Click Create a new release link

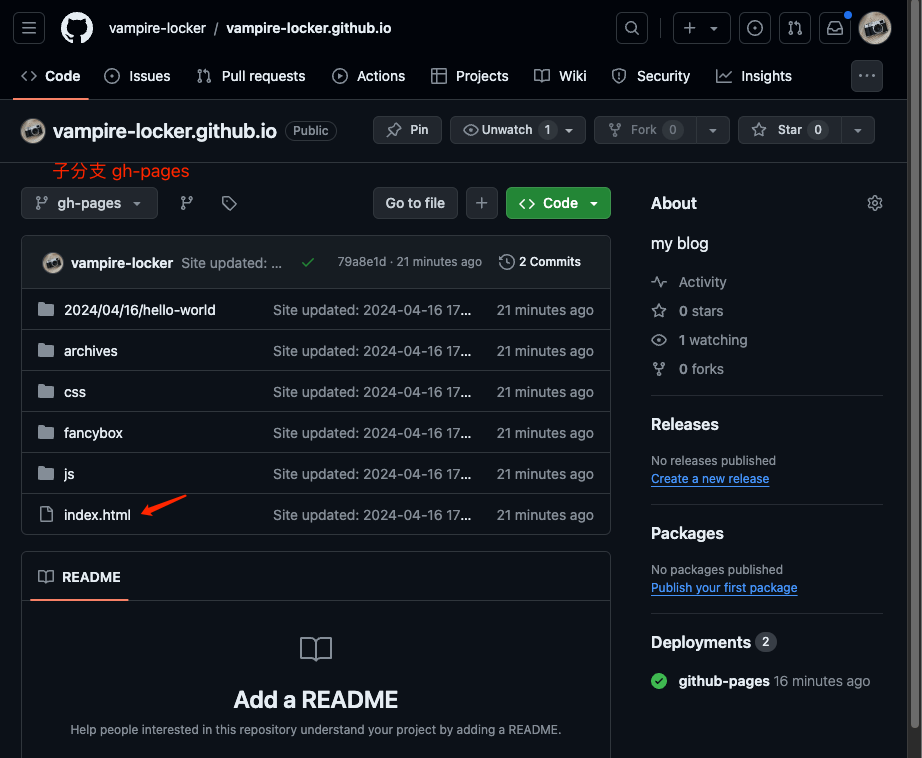point(710,479)
